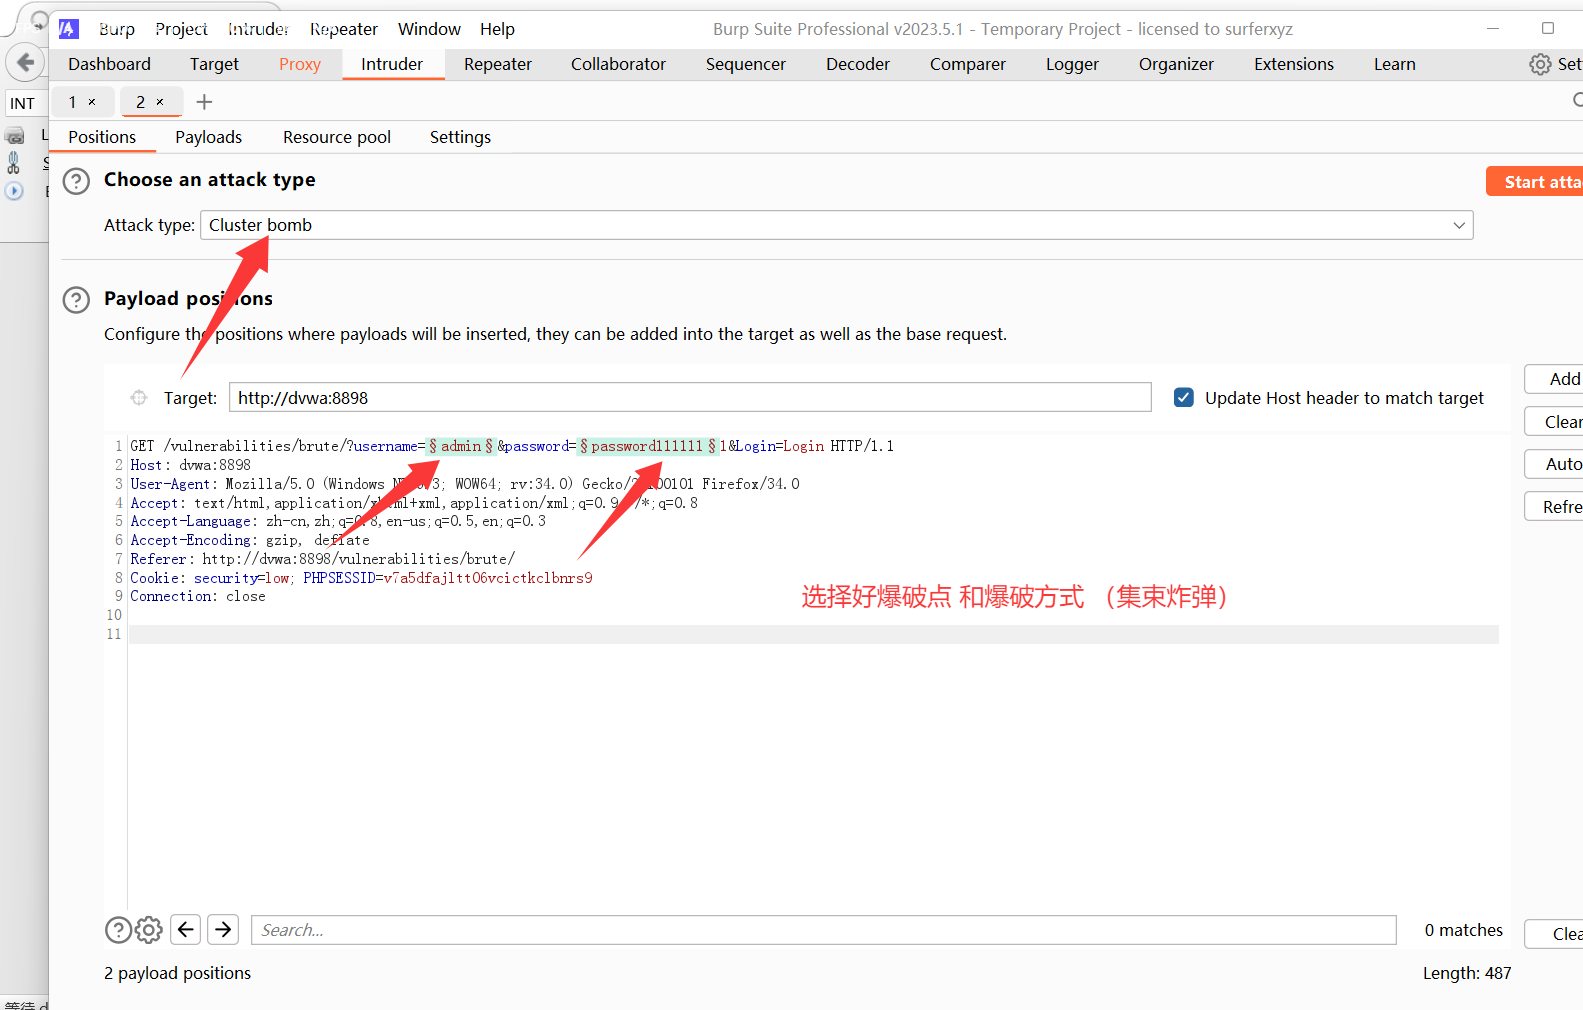Open help for Payload positions section

[x=76, y=300]
